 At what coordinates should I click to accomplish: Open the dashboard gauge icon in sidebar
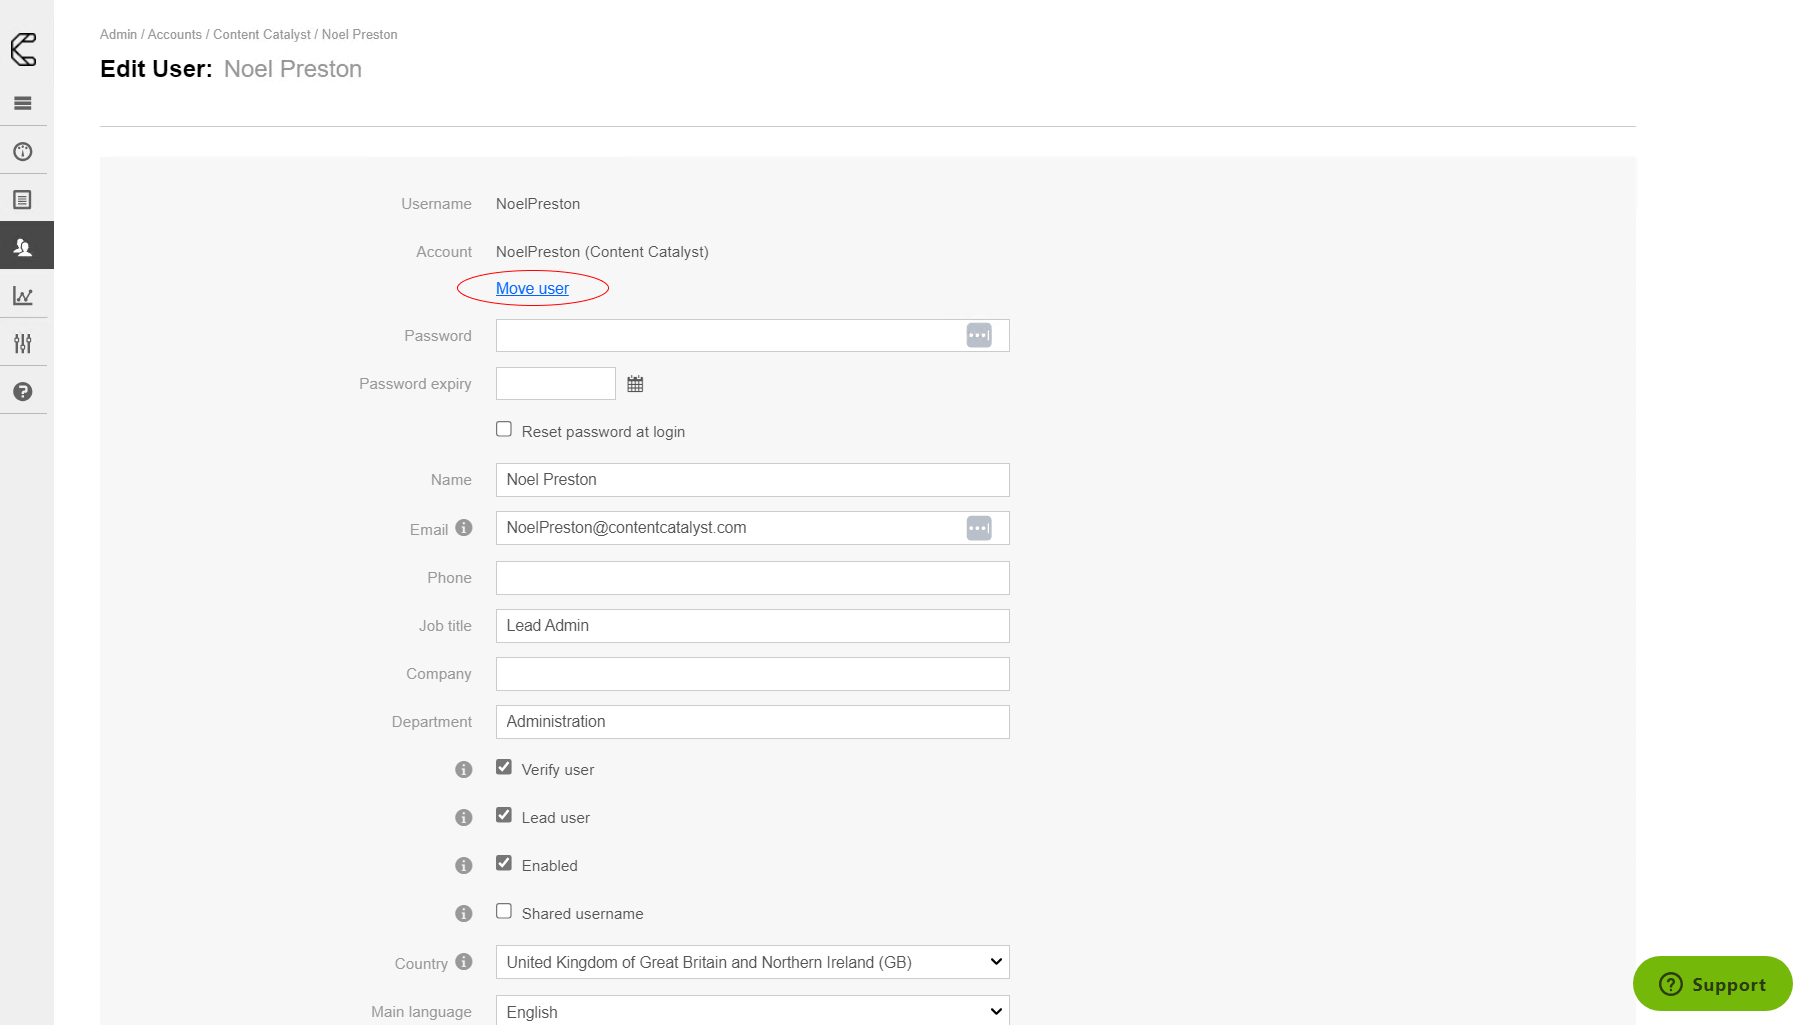tap(23, 152)
